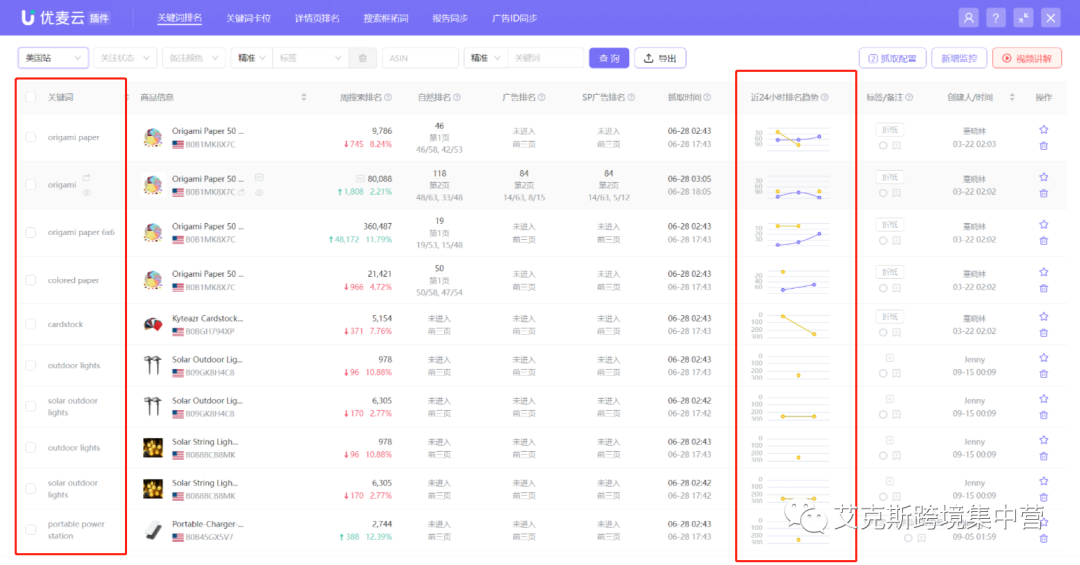Click the ASIN input field
Screen dimensions: 1080x565
point(420,58)
